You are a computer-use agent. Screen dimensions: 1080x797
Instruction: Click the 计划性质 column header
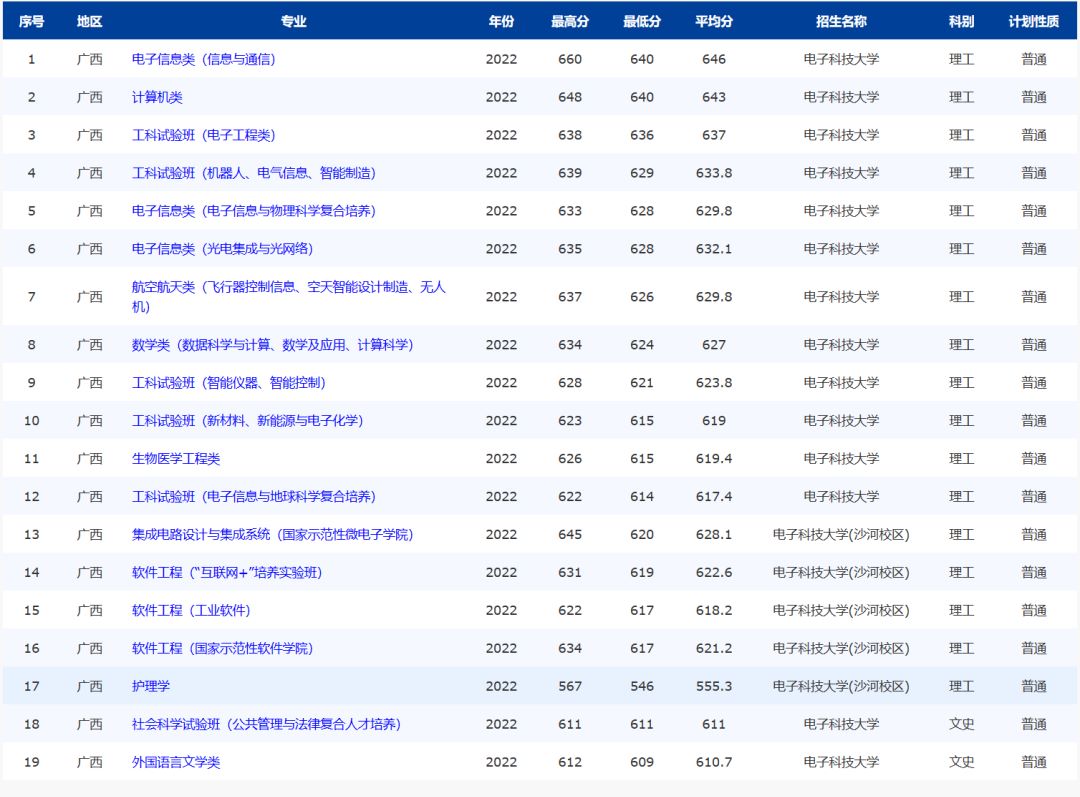click(x=1034, y=21)
